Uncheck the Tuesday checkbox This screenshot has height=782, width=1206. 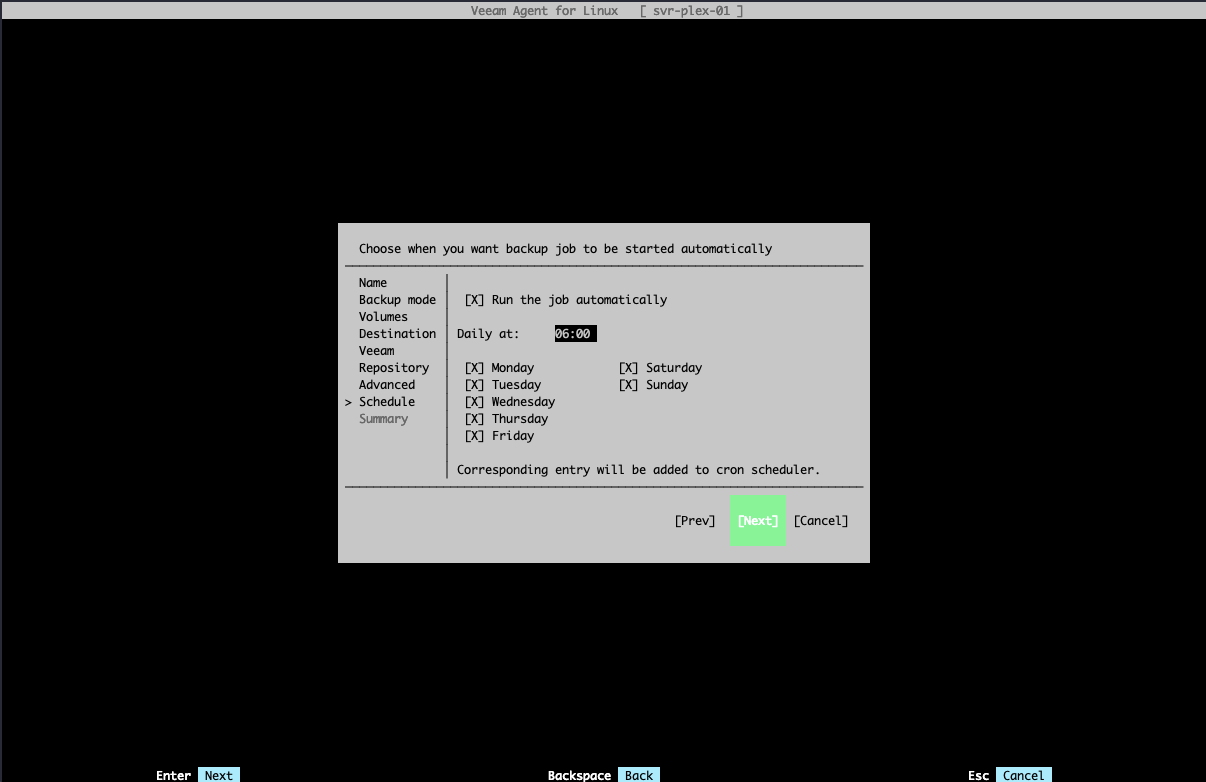[475, 385]
